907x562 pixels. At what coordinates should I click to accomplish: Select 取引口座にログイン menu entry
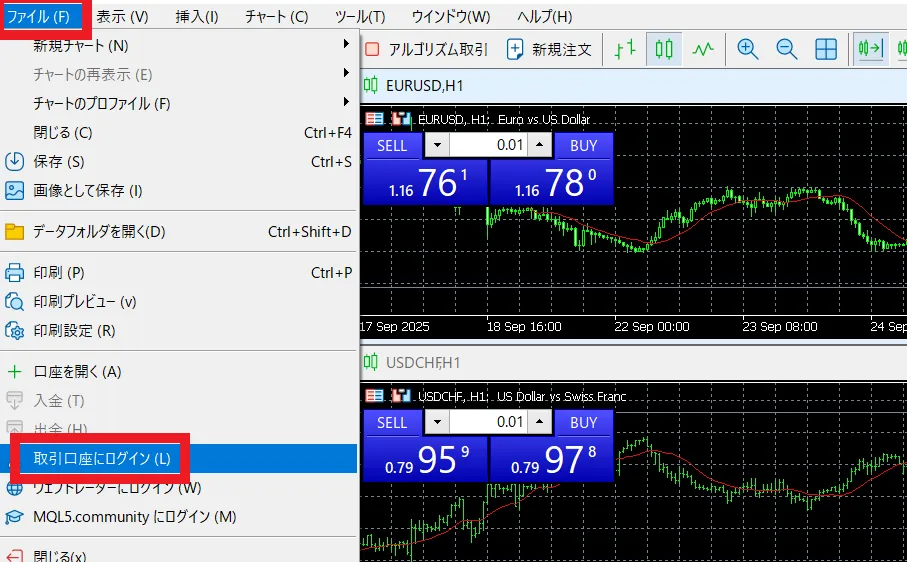(x=102, y=459)
